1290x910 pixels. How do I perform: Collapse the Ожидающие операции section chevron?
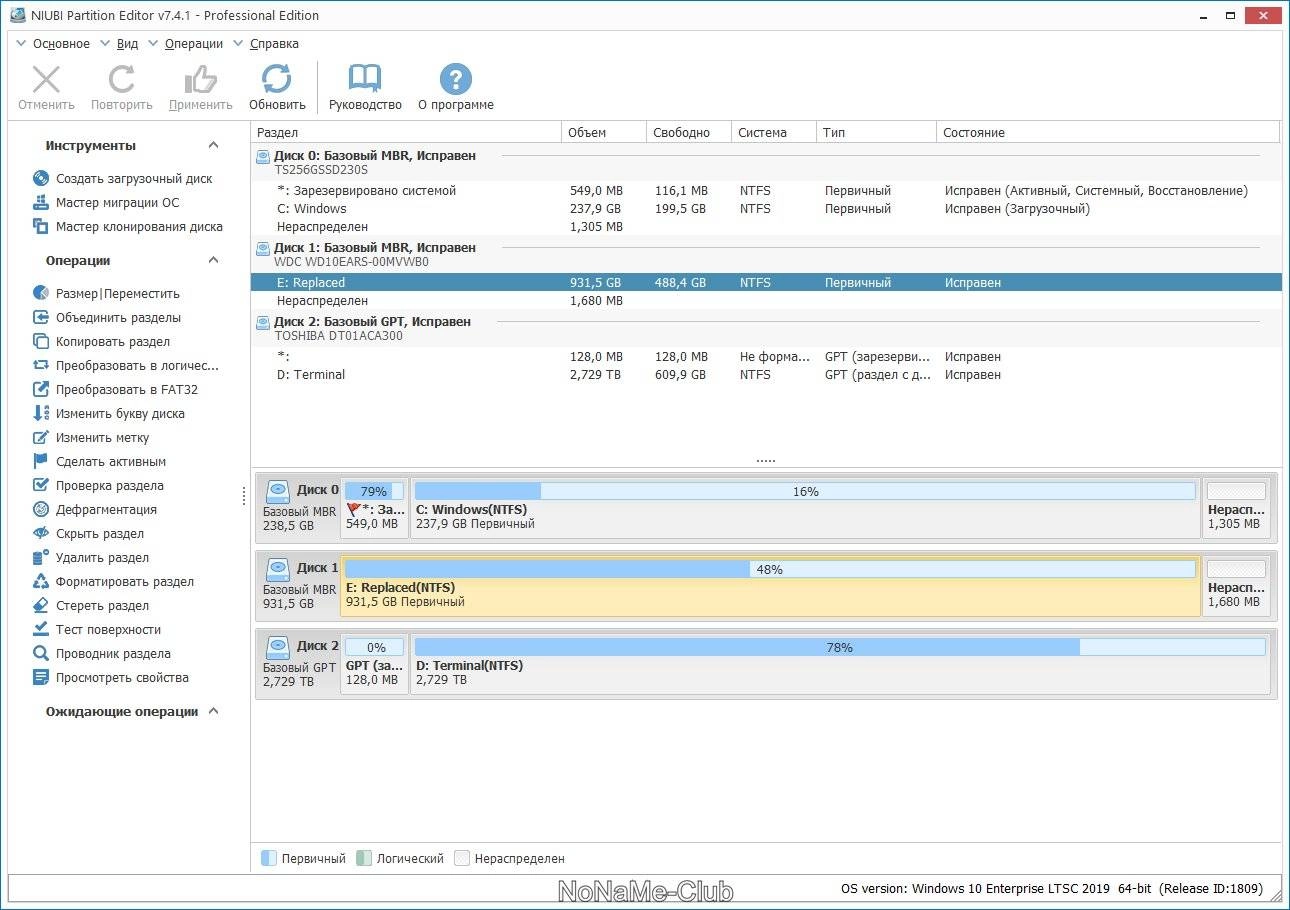[x=213, y=712]
